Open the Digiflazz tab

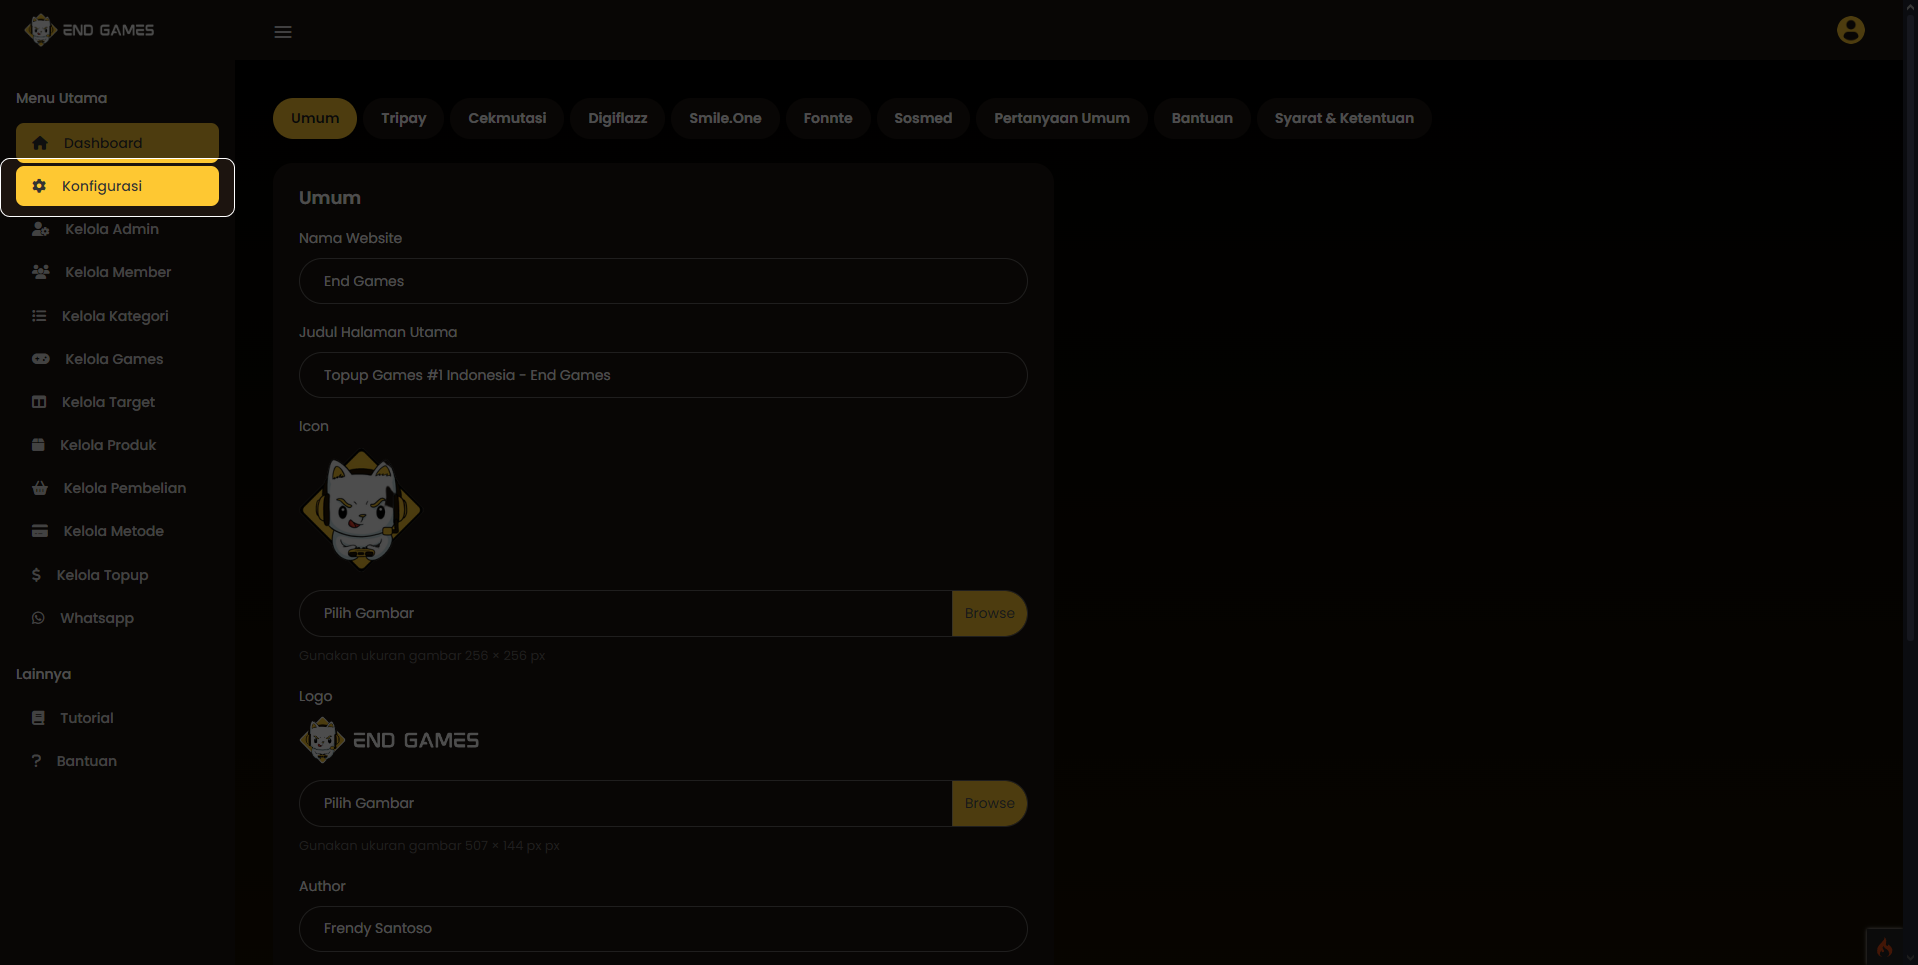617,118
